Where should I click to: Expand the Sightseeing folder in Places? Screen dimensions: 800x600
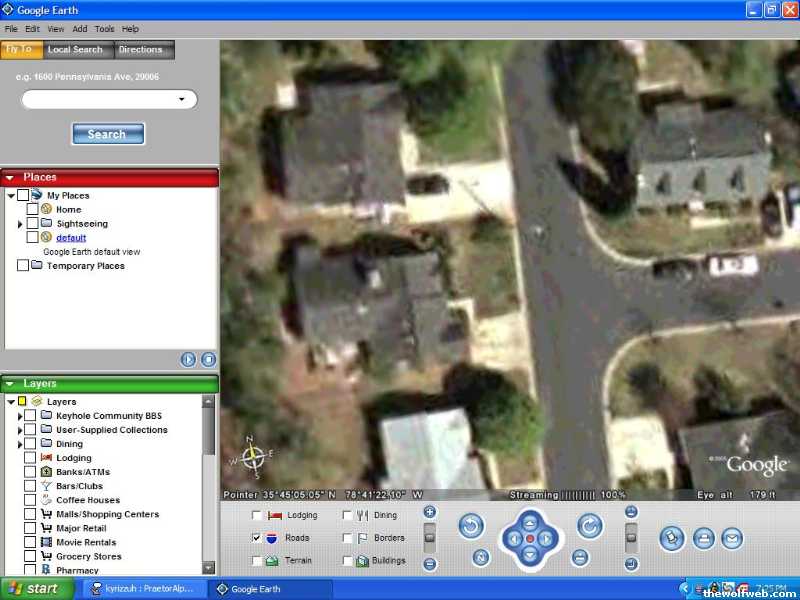pos(20,224)
